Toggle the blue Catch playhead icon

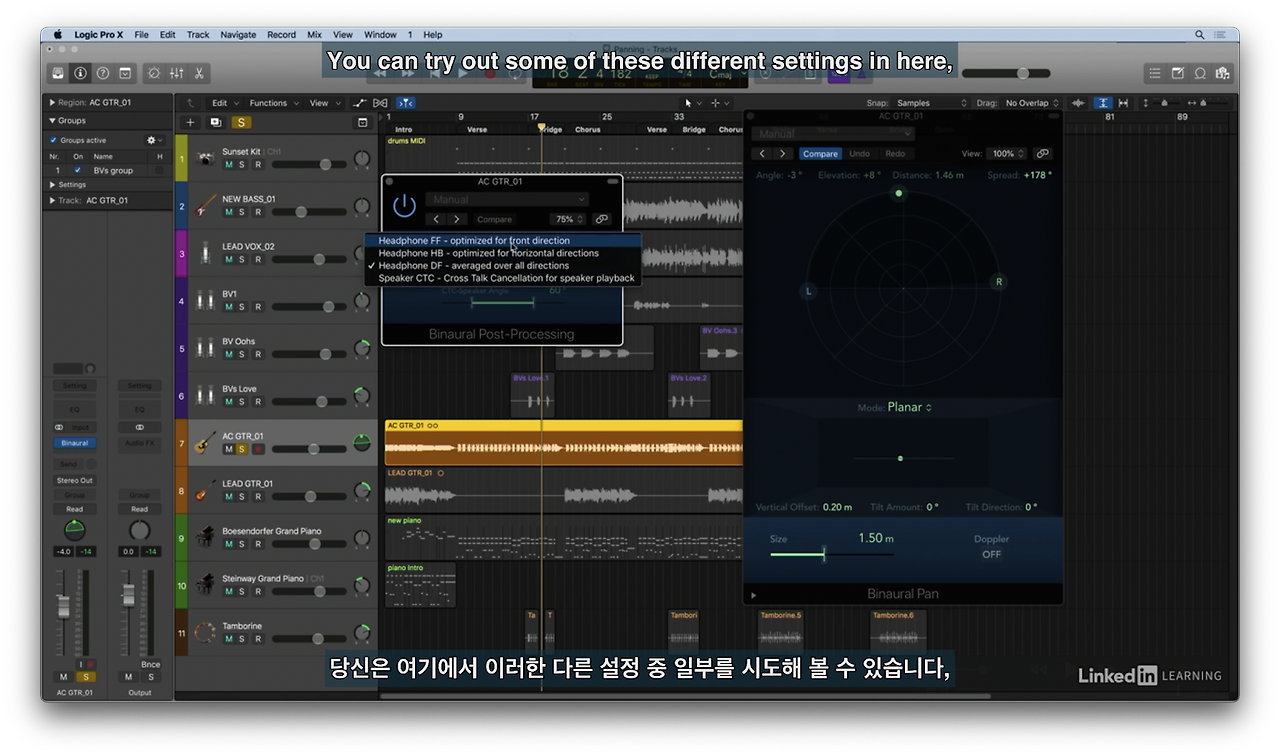click(x=406, y=103)
